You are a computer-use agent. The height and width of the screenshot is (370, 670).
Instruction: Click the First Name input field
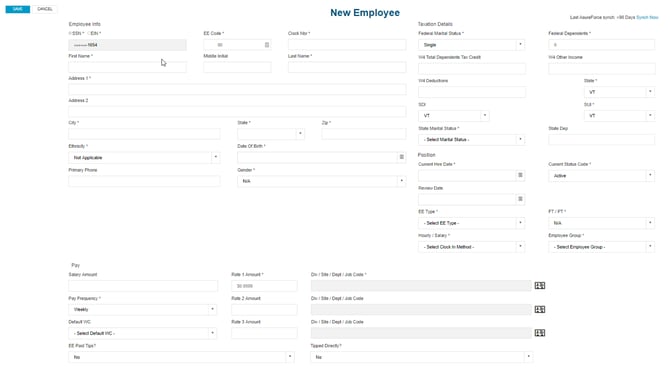tap(127, 67)
